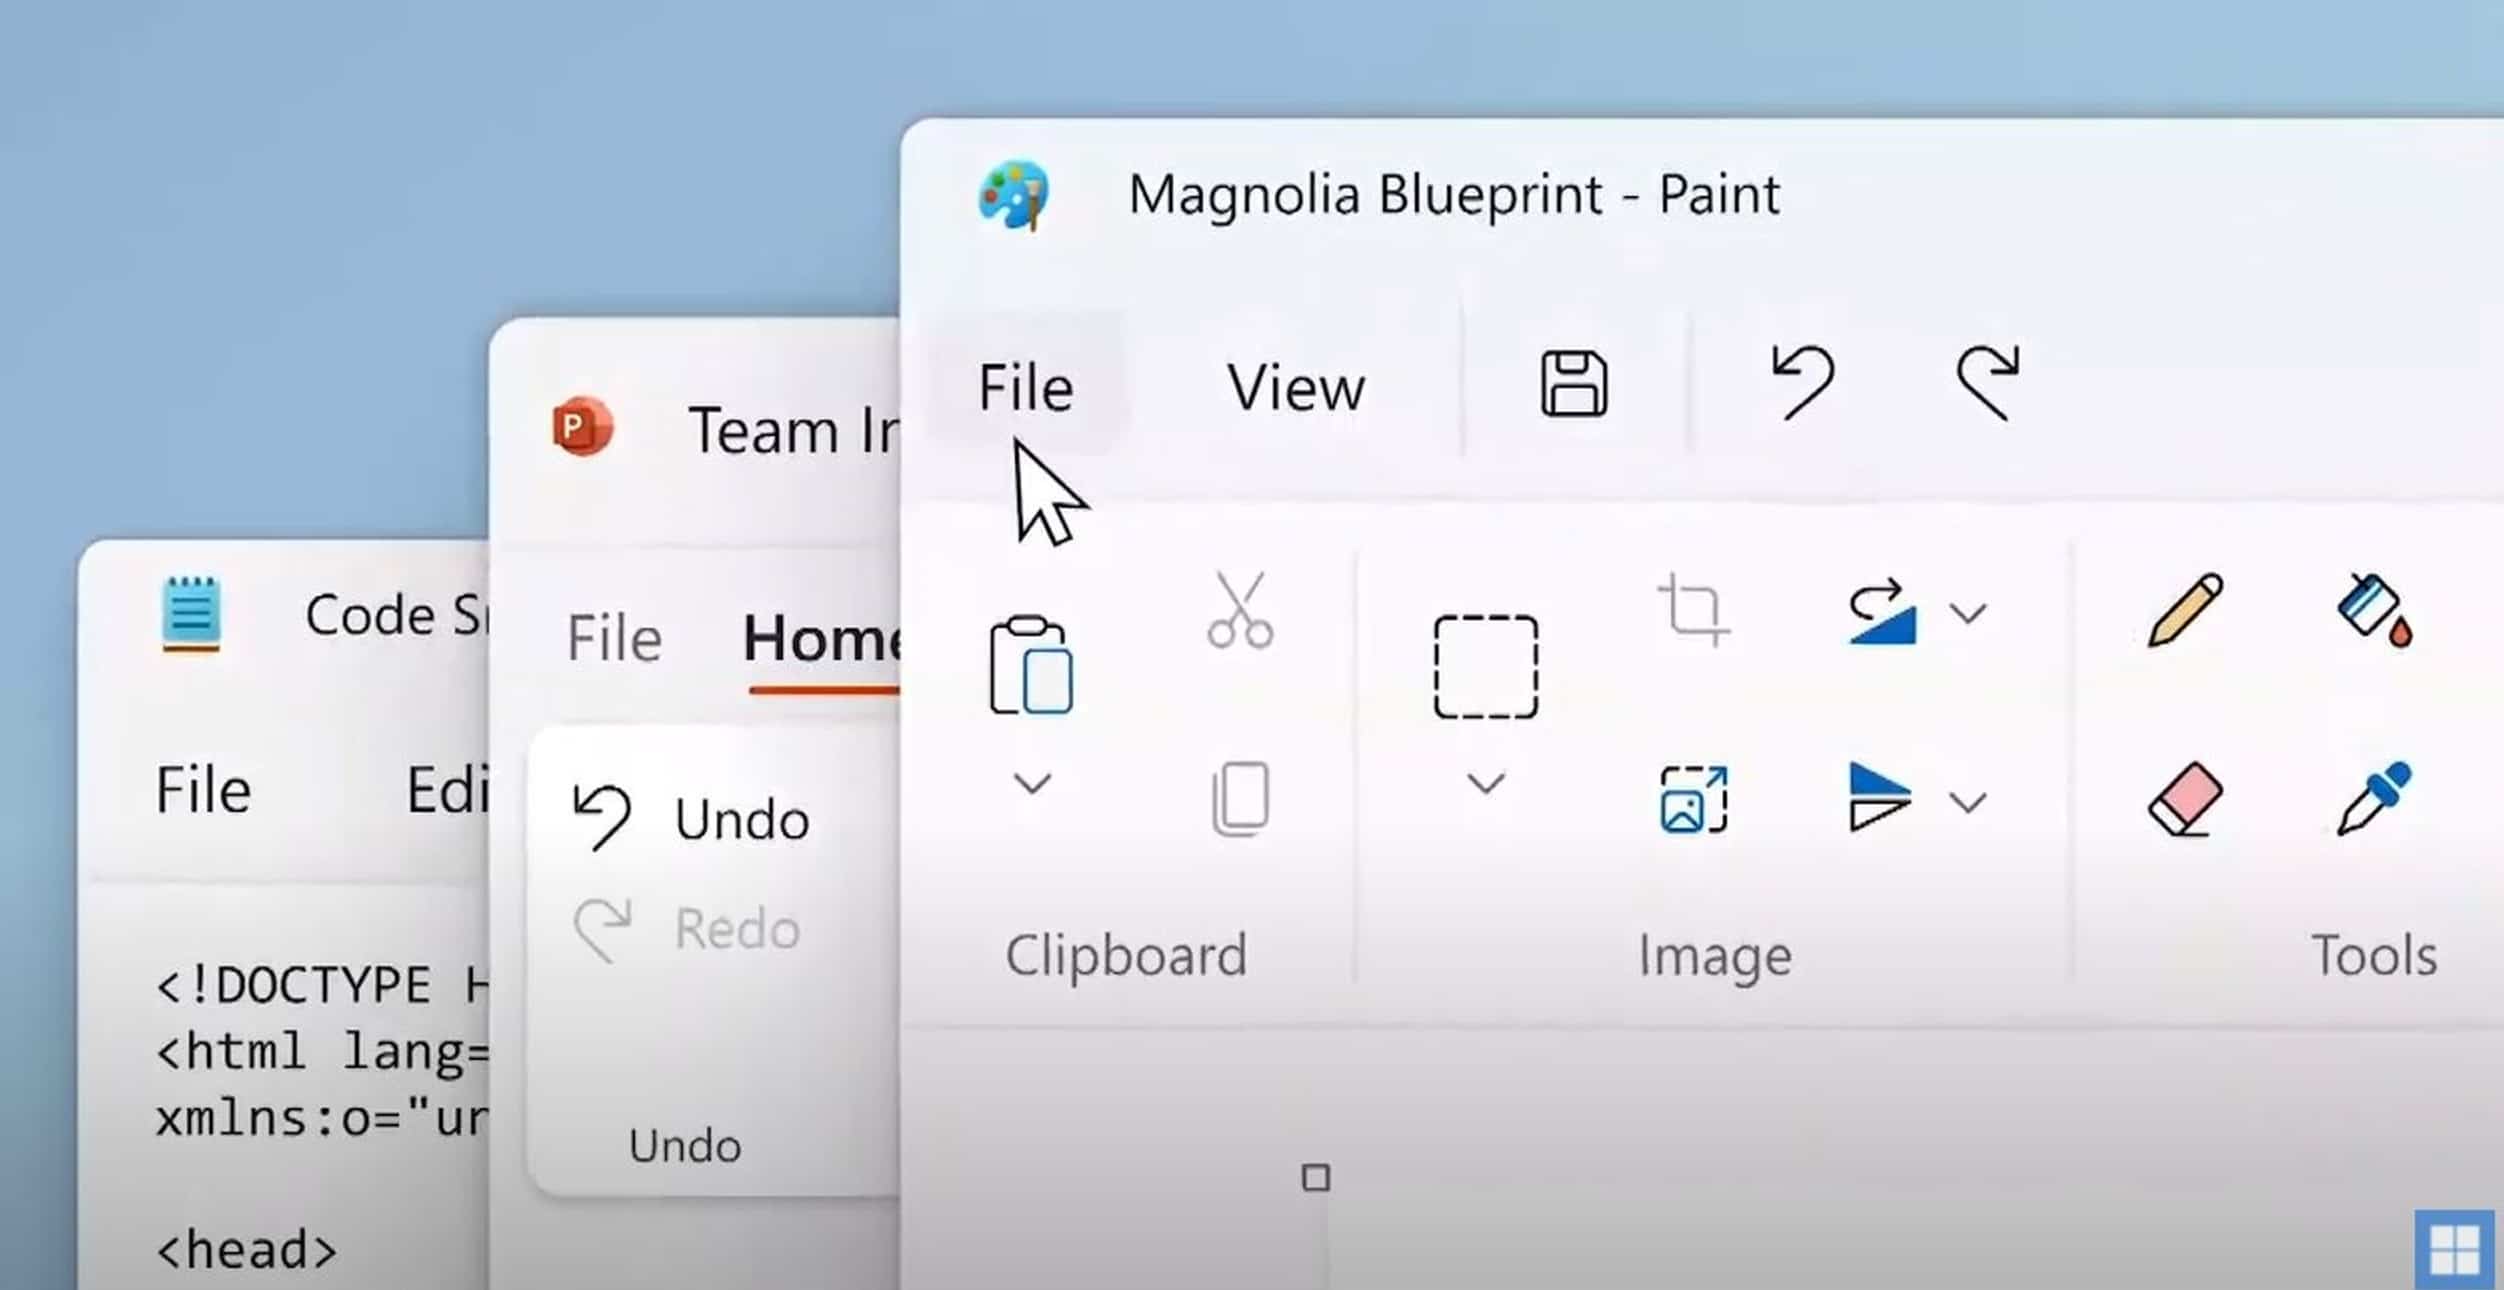Select the Color picker (eyedropper) tool
This screenshot has height=1290, width=2504.
point(2379,805)
